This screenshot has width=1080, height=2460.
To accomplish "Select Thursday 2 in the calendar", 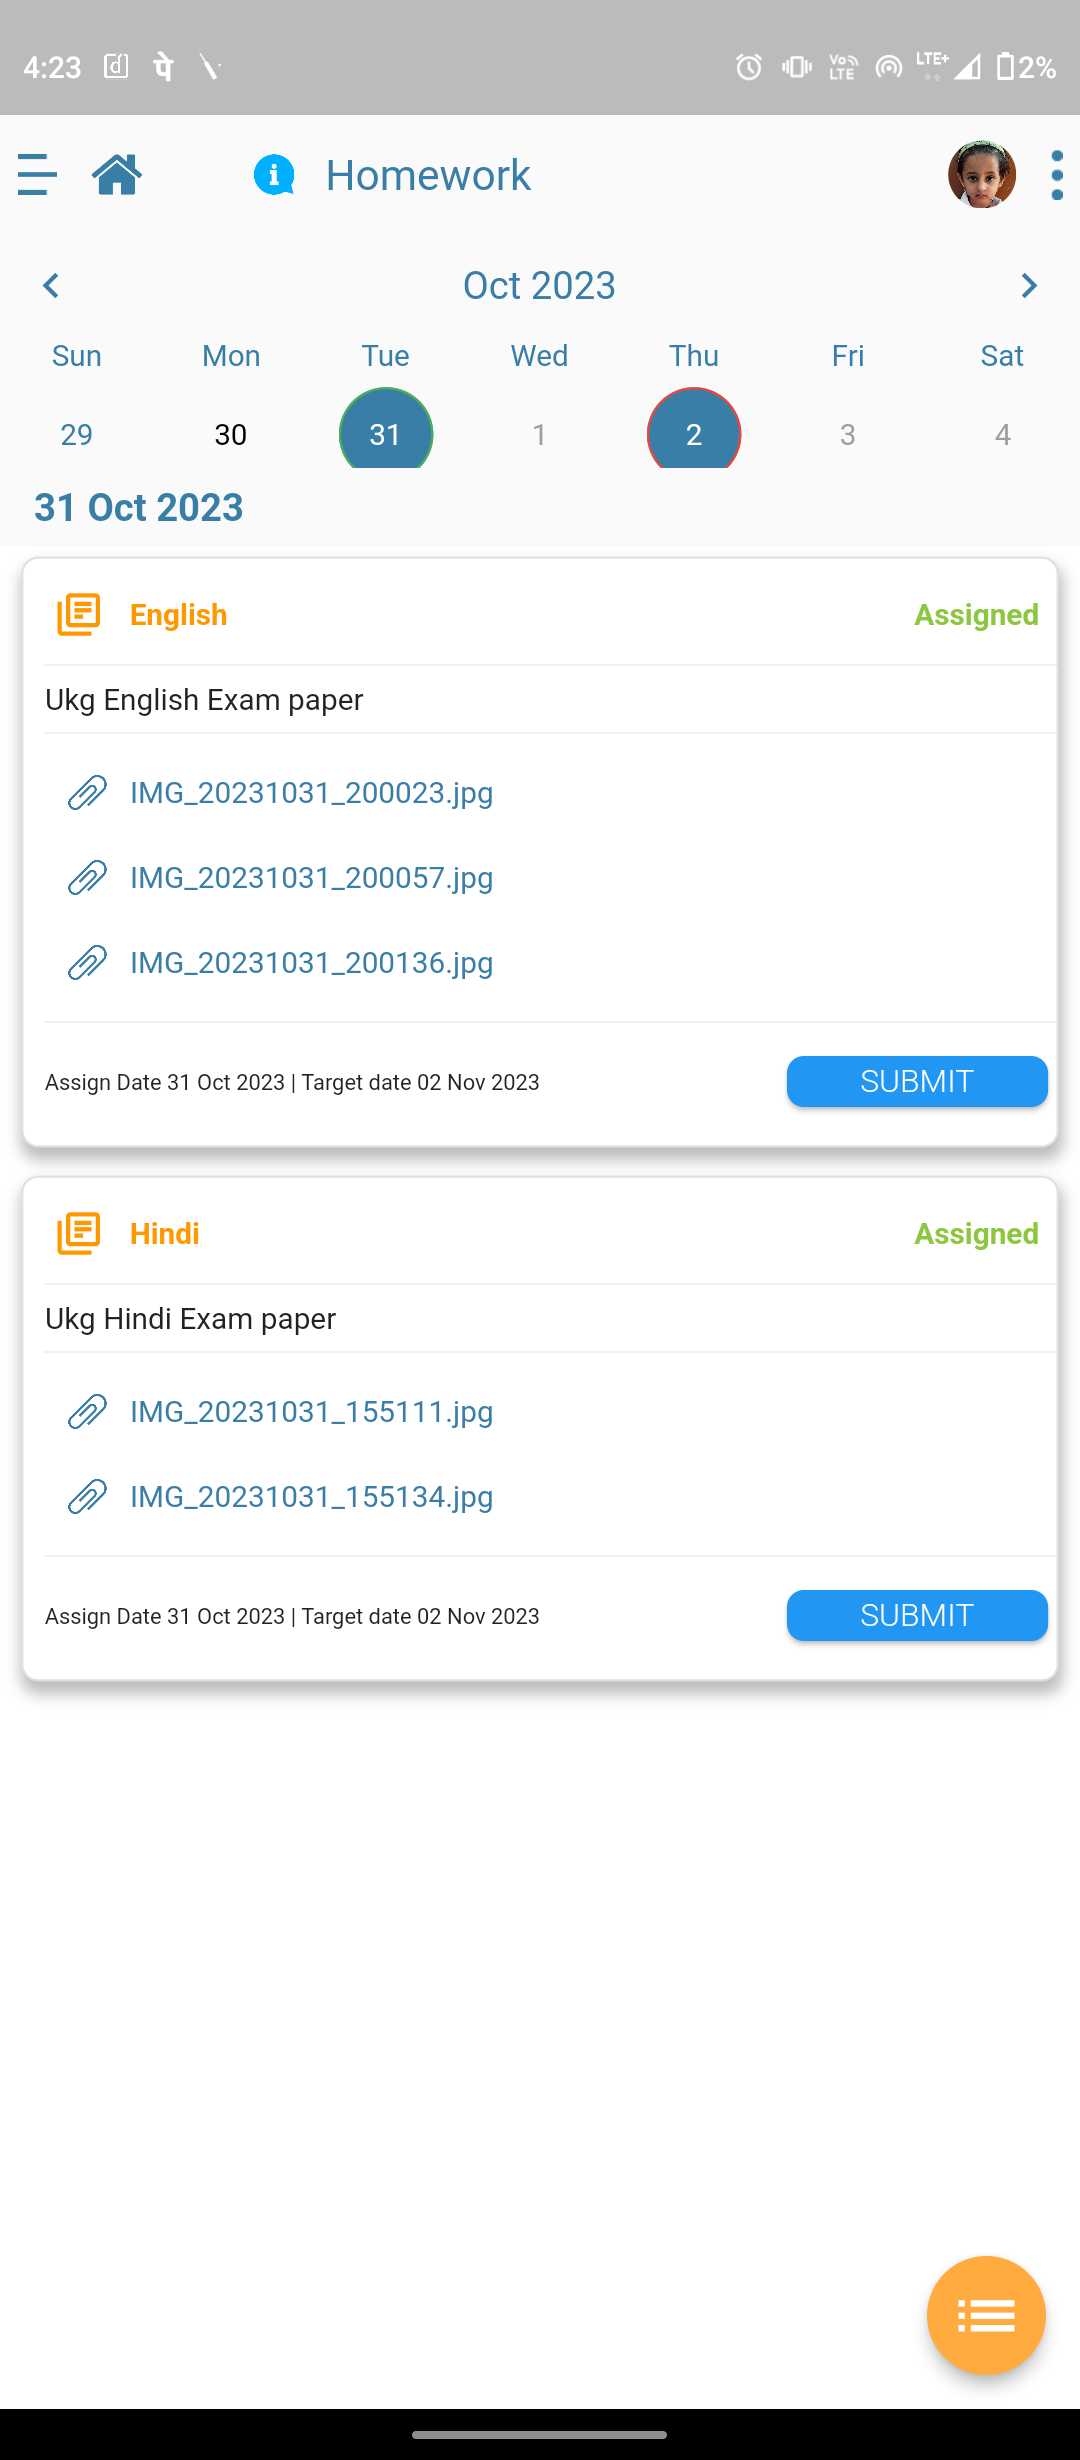I will (x=694, y=431).
